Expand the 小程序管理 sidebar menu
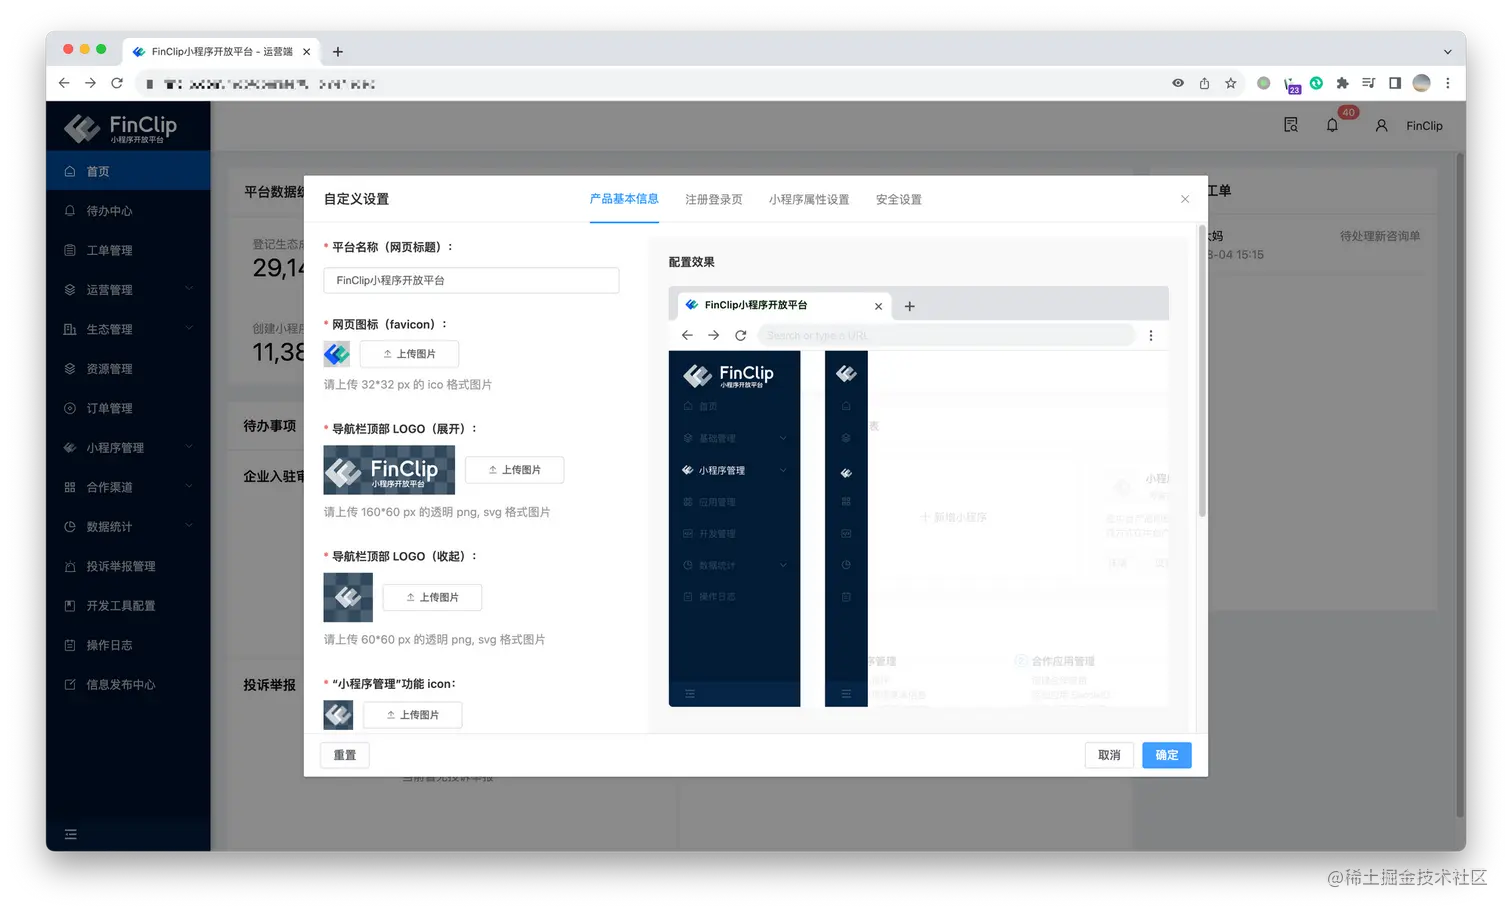The image size is (1512, 912). [128, 448]
